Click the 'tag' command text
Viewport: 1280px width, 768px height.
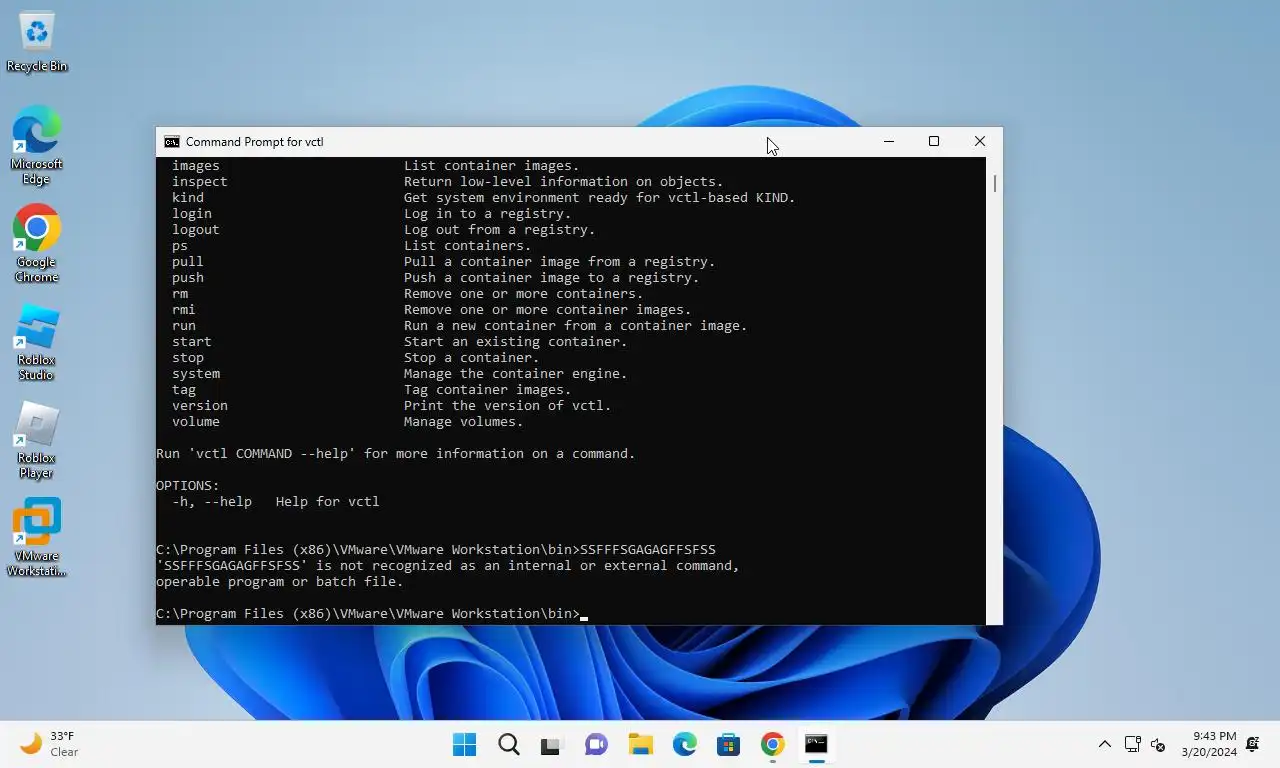tap(184, 390)
